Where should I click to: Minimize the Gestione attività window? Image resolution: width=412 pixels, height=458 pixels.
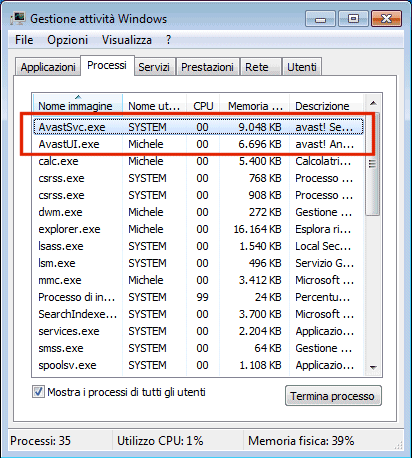[x=320, y=19]
